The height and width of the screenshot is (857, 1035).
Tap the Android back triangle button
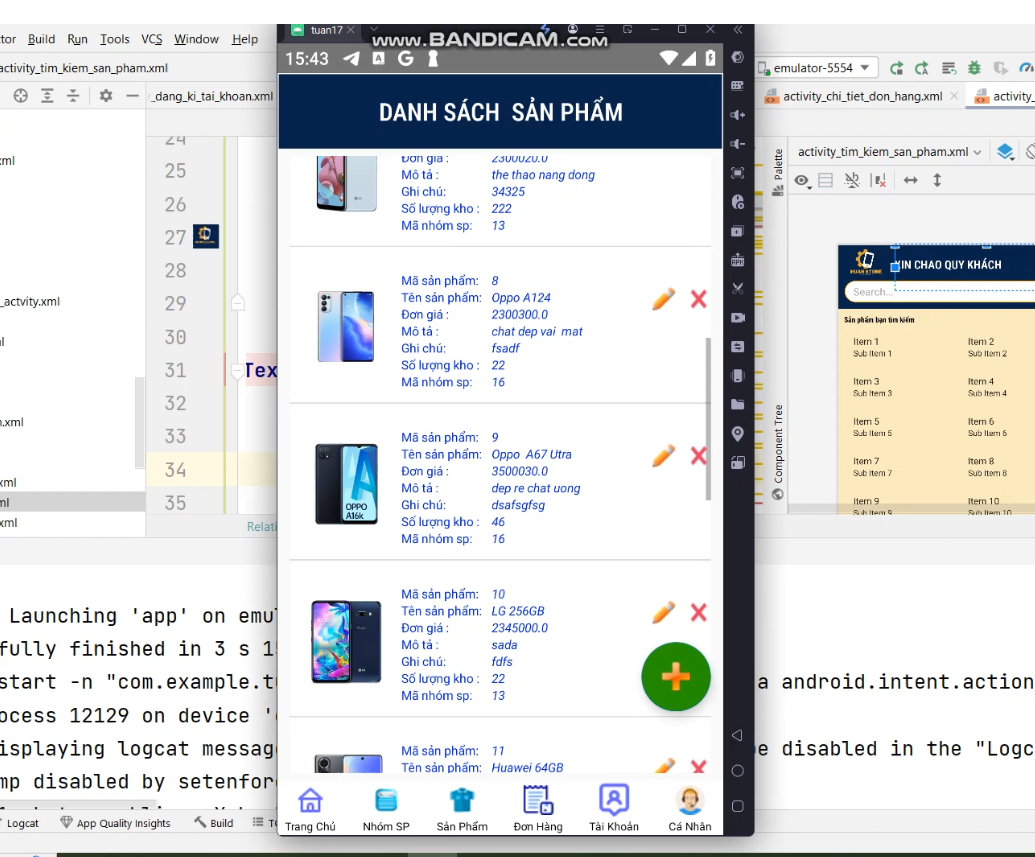pos(737,735)
